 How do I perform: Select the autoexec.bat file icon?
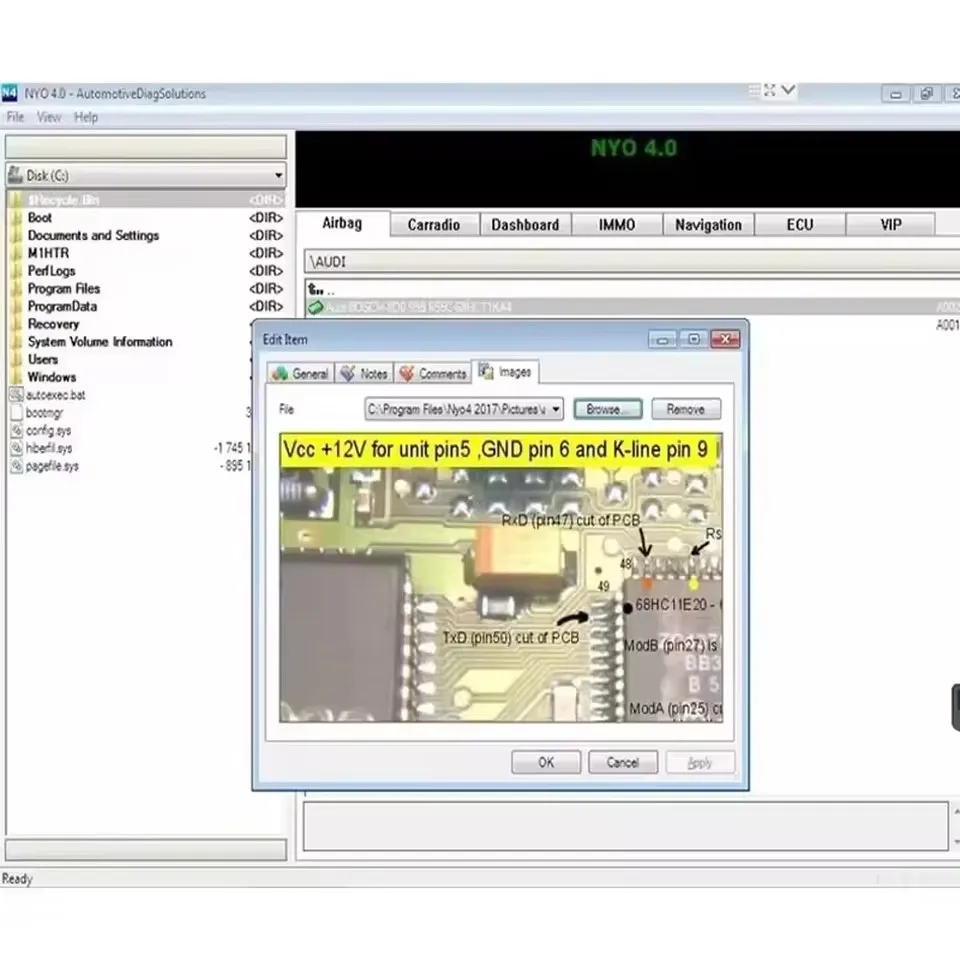click(17, 395)
